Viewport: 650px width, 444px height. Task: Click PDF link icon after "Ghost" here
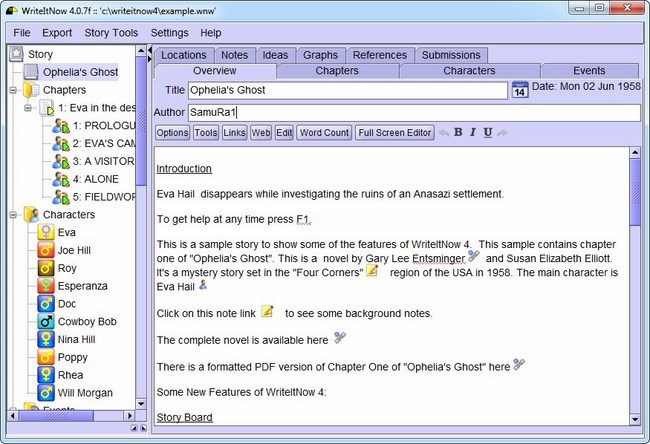click(x=519, y=364)
